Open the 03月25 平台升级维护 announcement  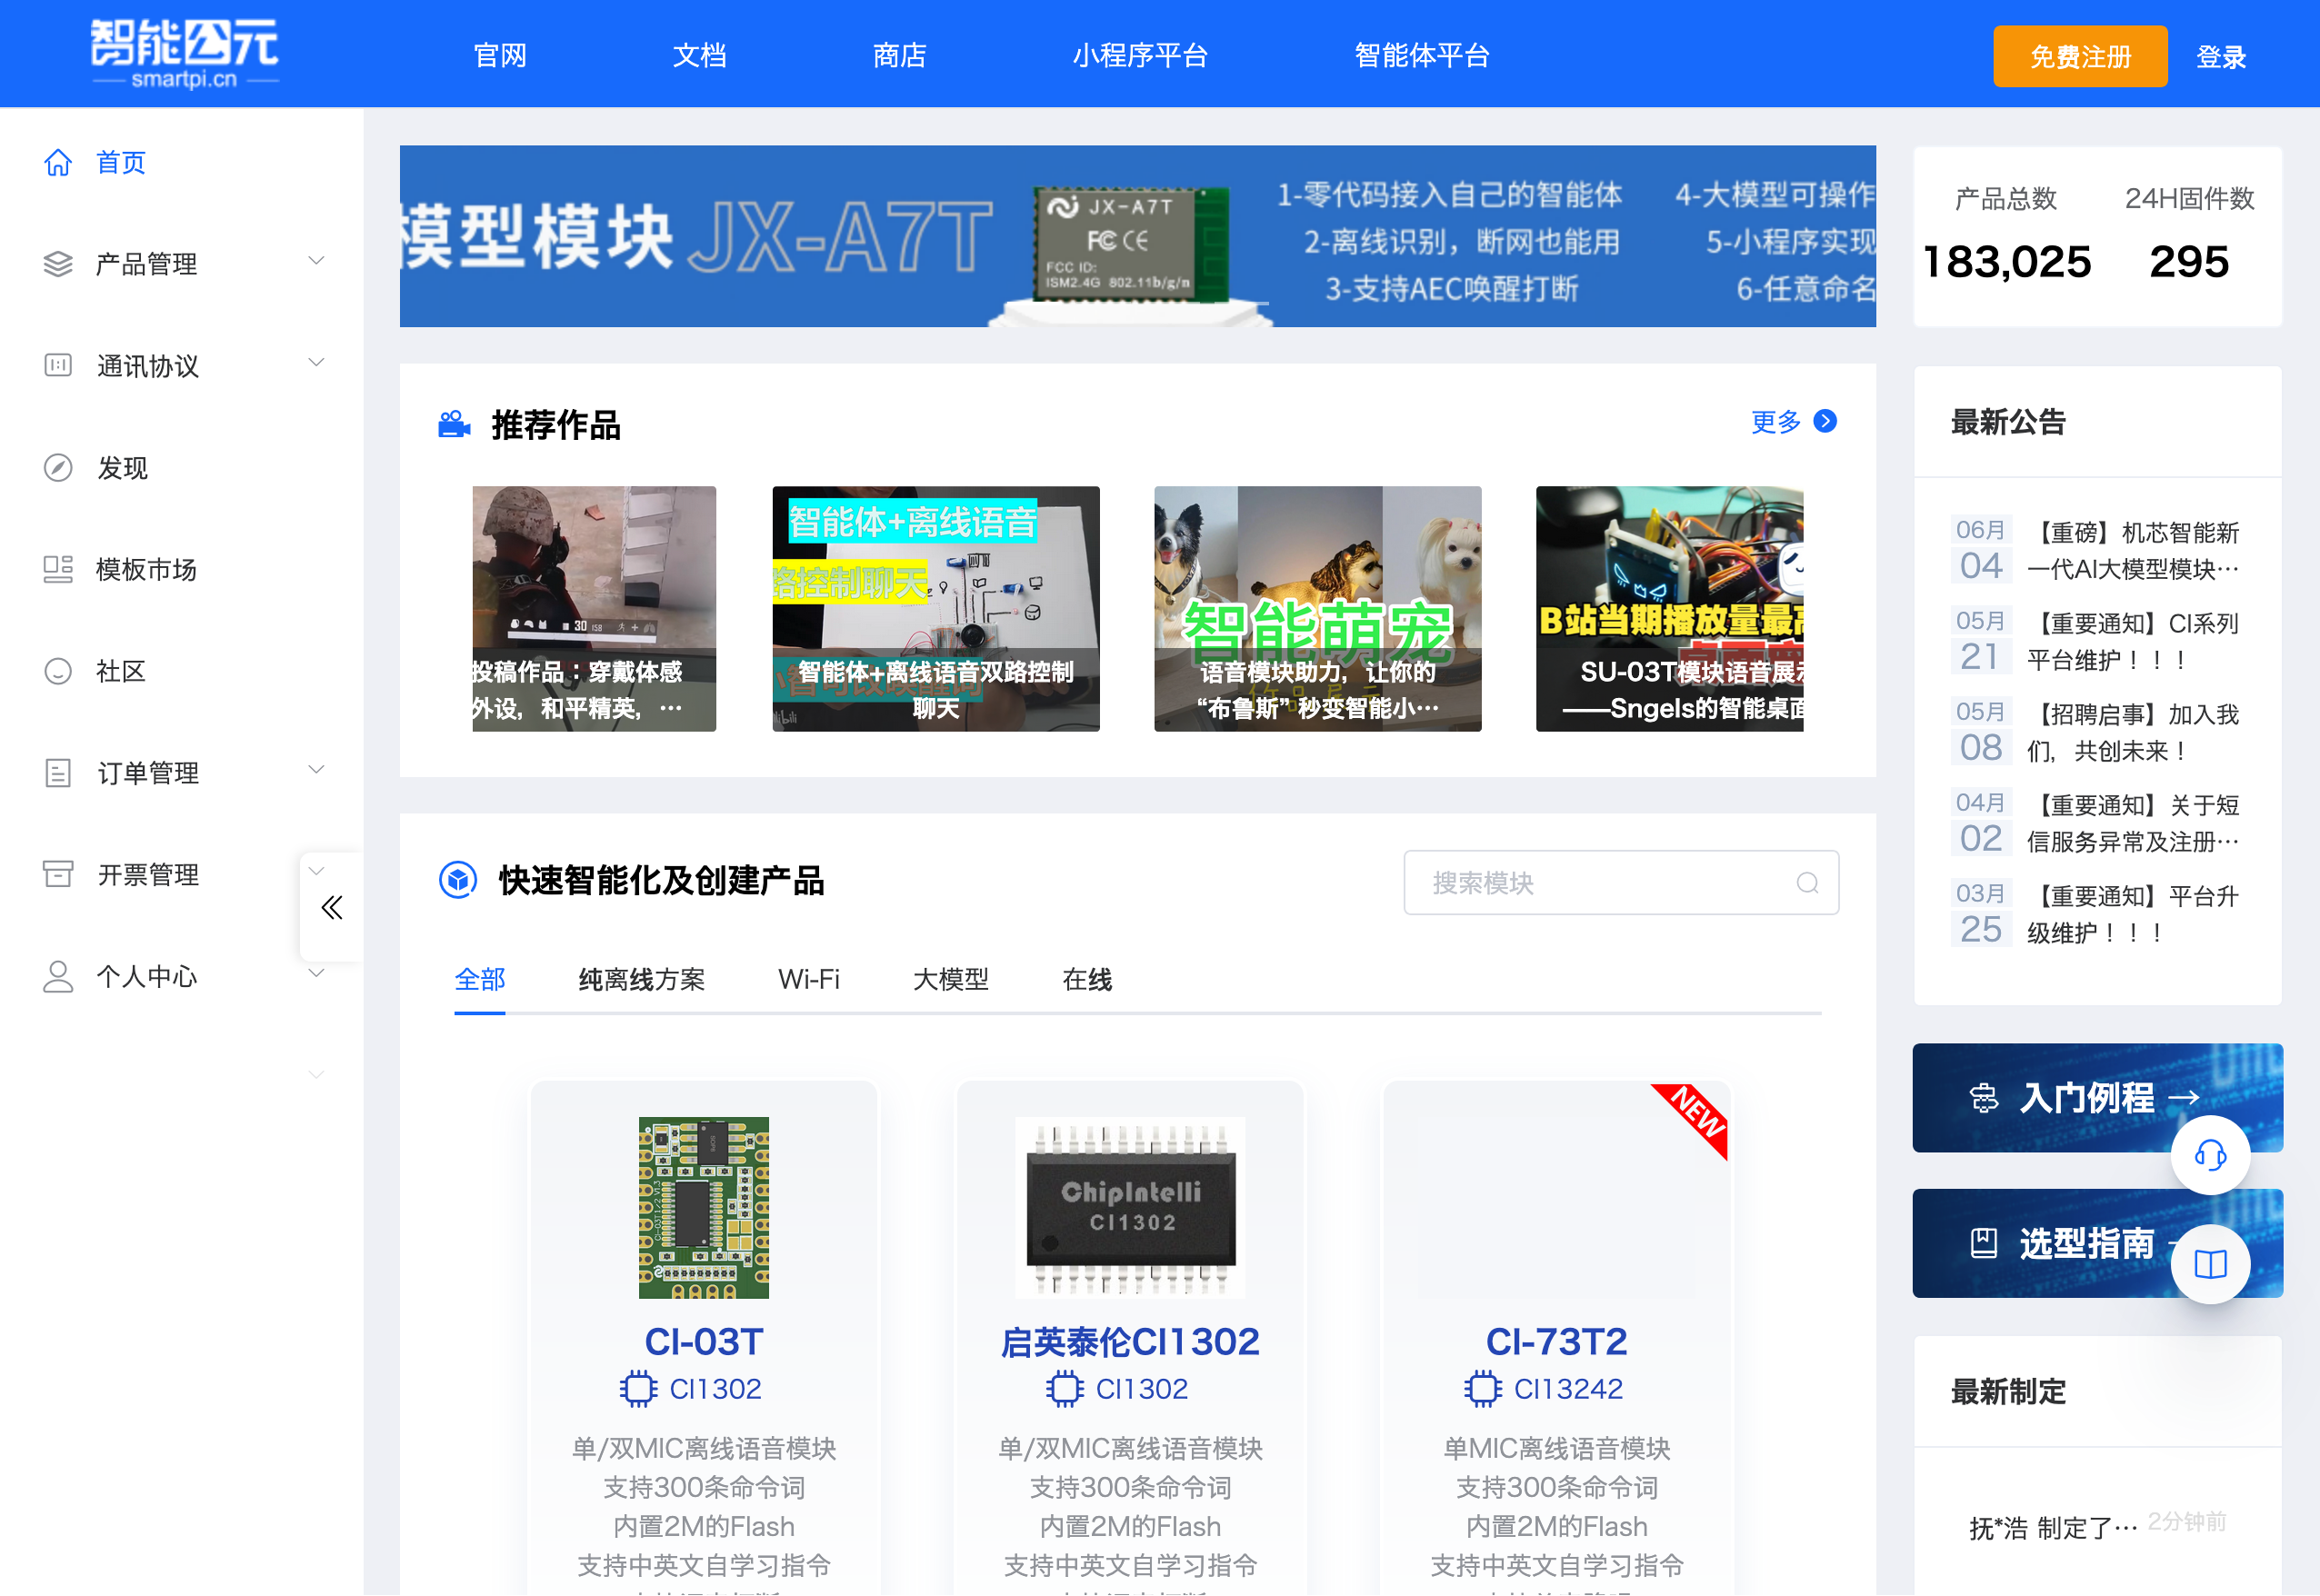pyautogui.click(x=2096, y=914)
